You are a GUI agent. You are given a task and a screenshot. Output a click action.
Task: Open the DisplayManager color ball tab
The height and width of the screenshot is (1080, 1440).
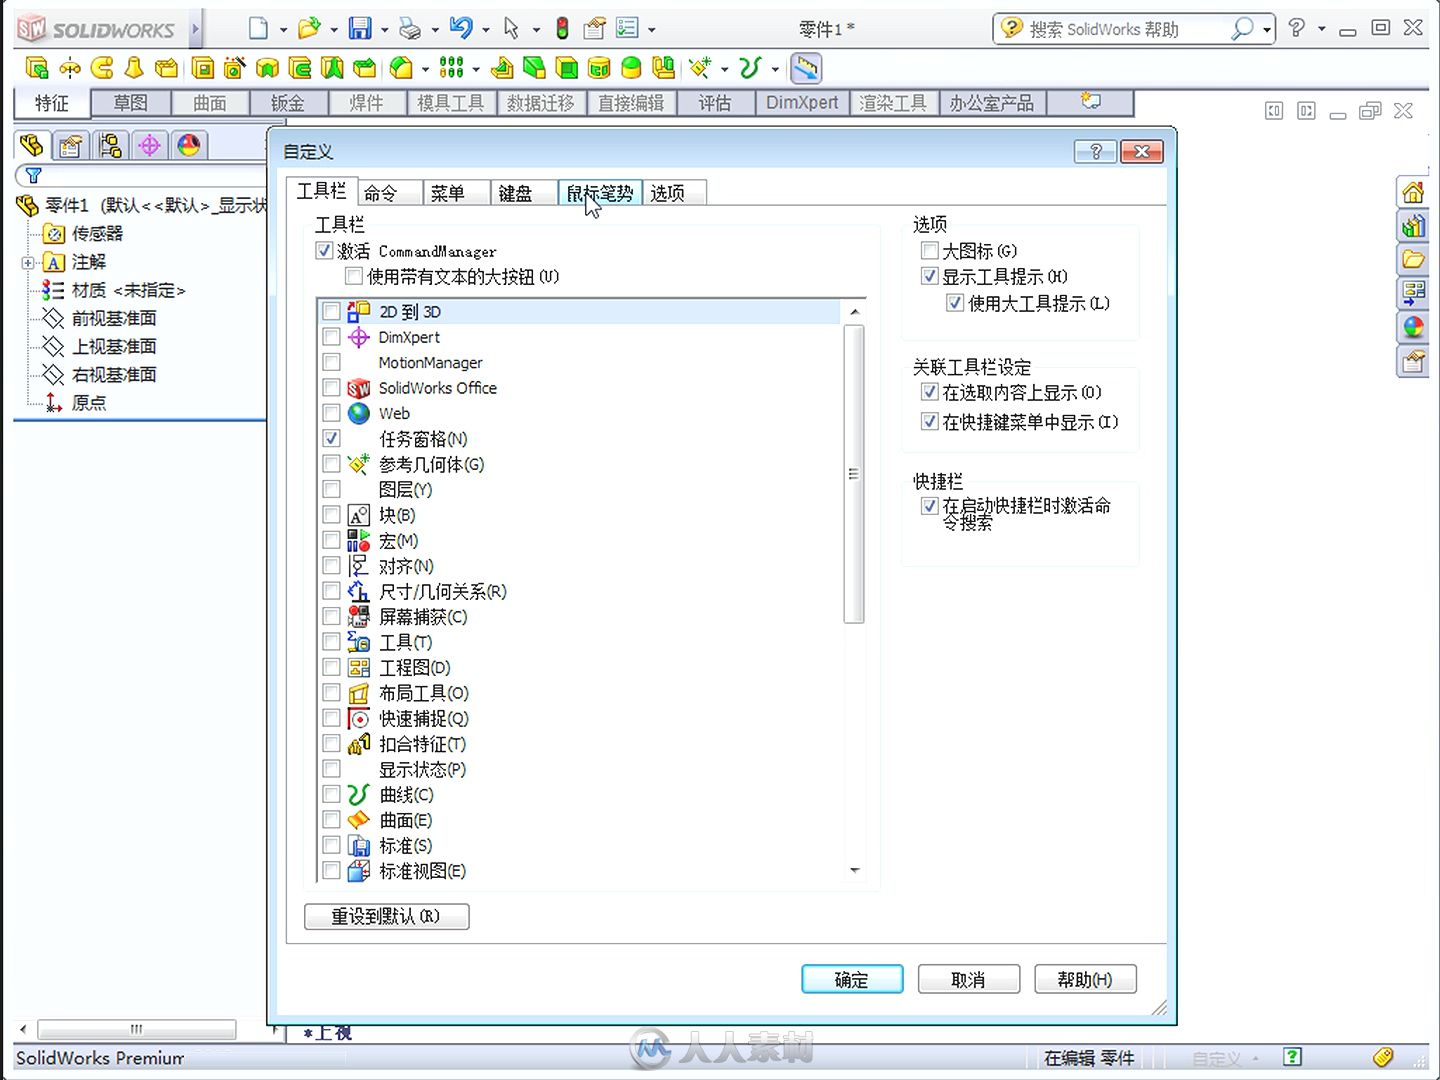click(x=188, y=146)
